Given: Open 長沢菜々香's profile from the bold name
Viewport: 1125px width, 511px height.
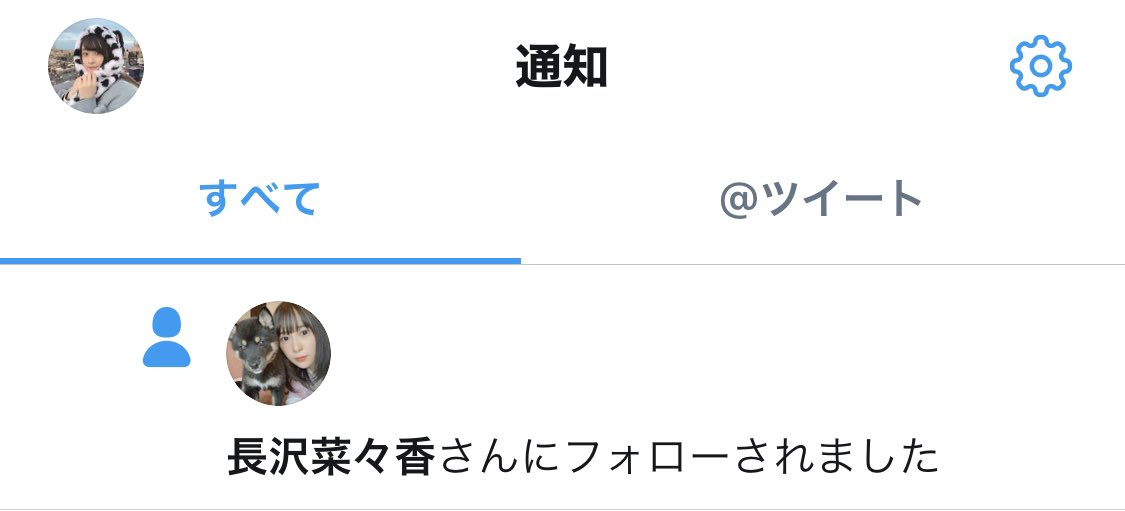Looking at the screenshot, I should point(331,457).
